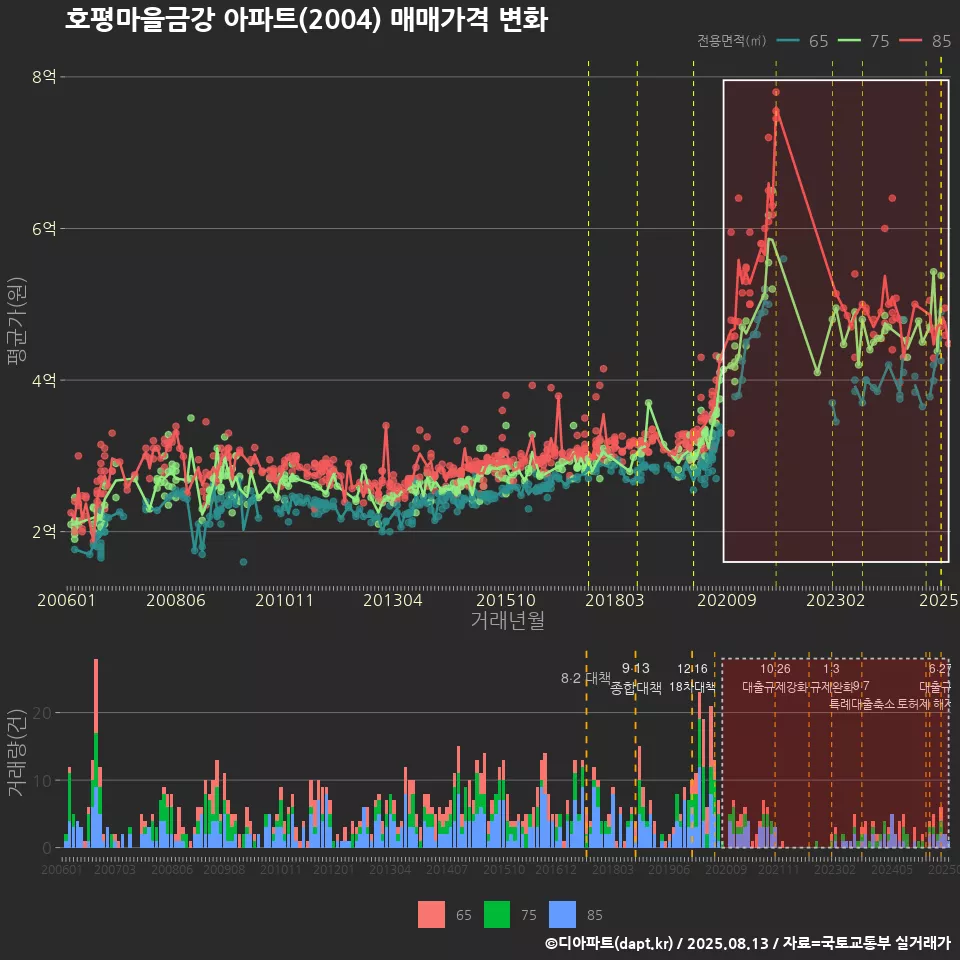
Task: Click the 8억 y-axis label
Action: tap(44, 77)
